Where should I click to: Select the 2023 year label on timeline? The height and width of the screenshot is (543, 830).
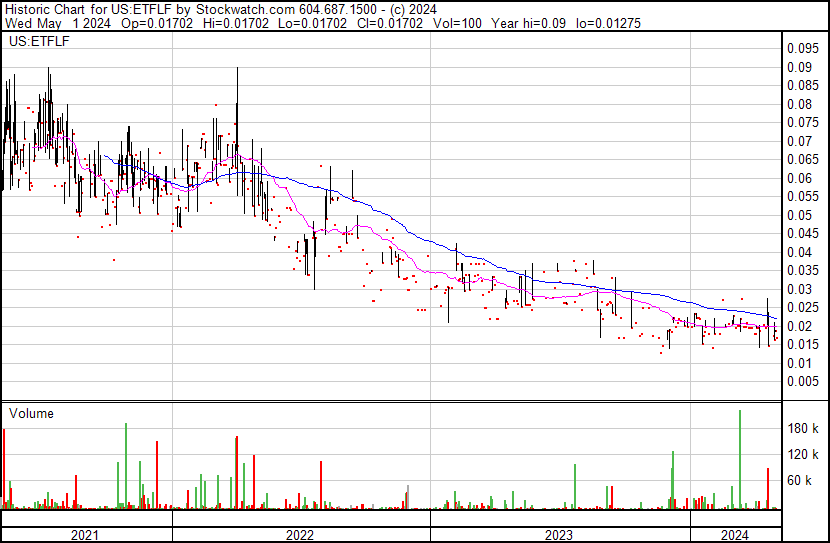tap(558, 535)
